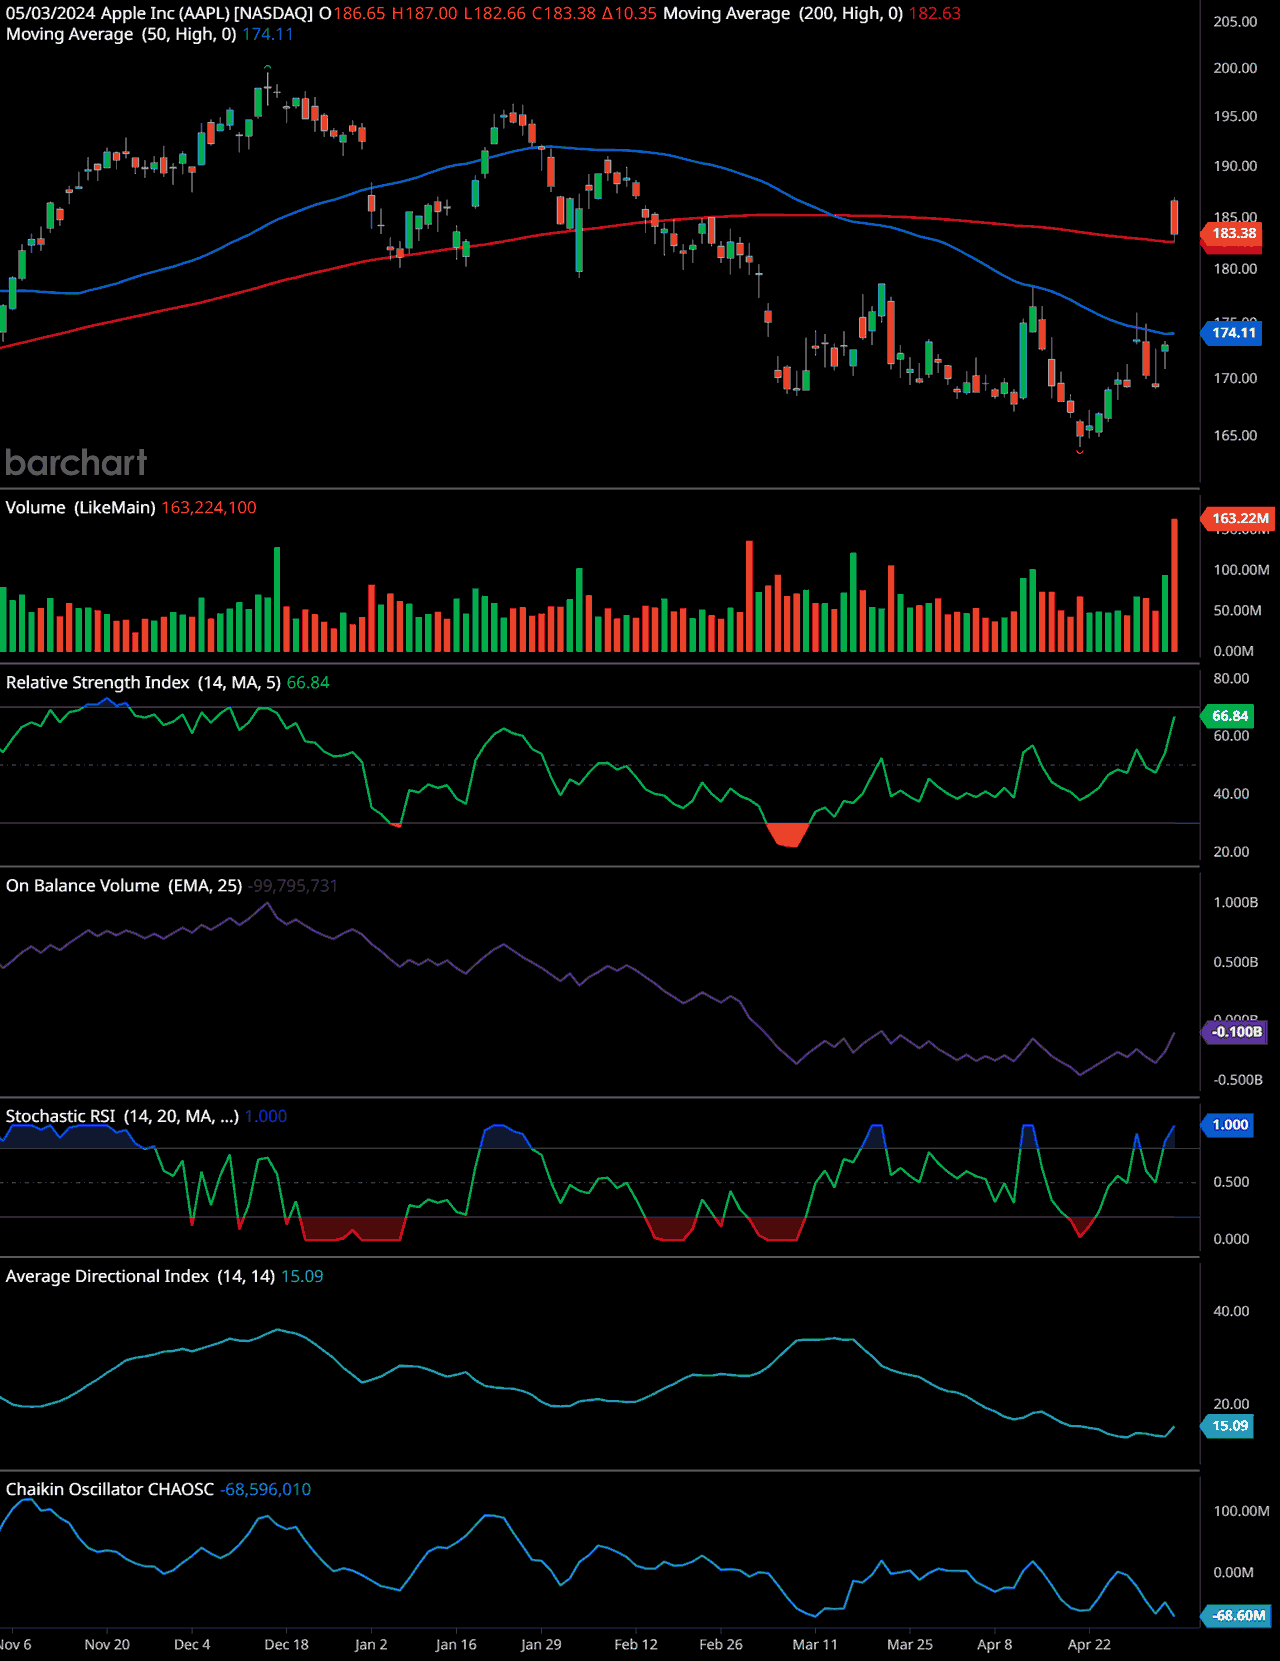Click the 195.00 price axis label
Image resolution: width=1280 pixels, height=1661 pixels.
pyautogui.click(x=1235, y=116)
